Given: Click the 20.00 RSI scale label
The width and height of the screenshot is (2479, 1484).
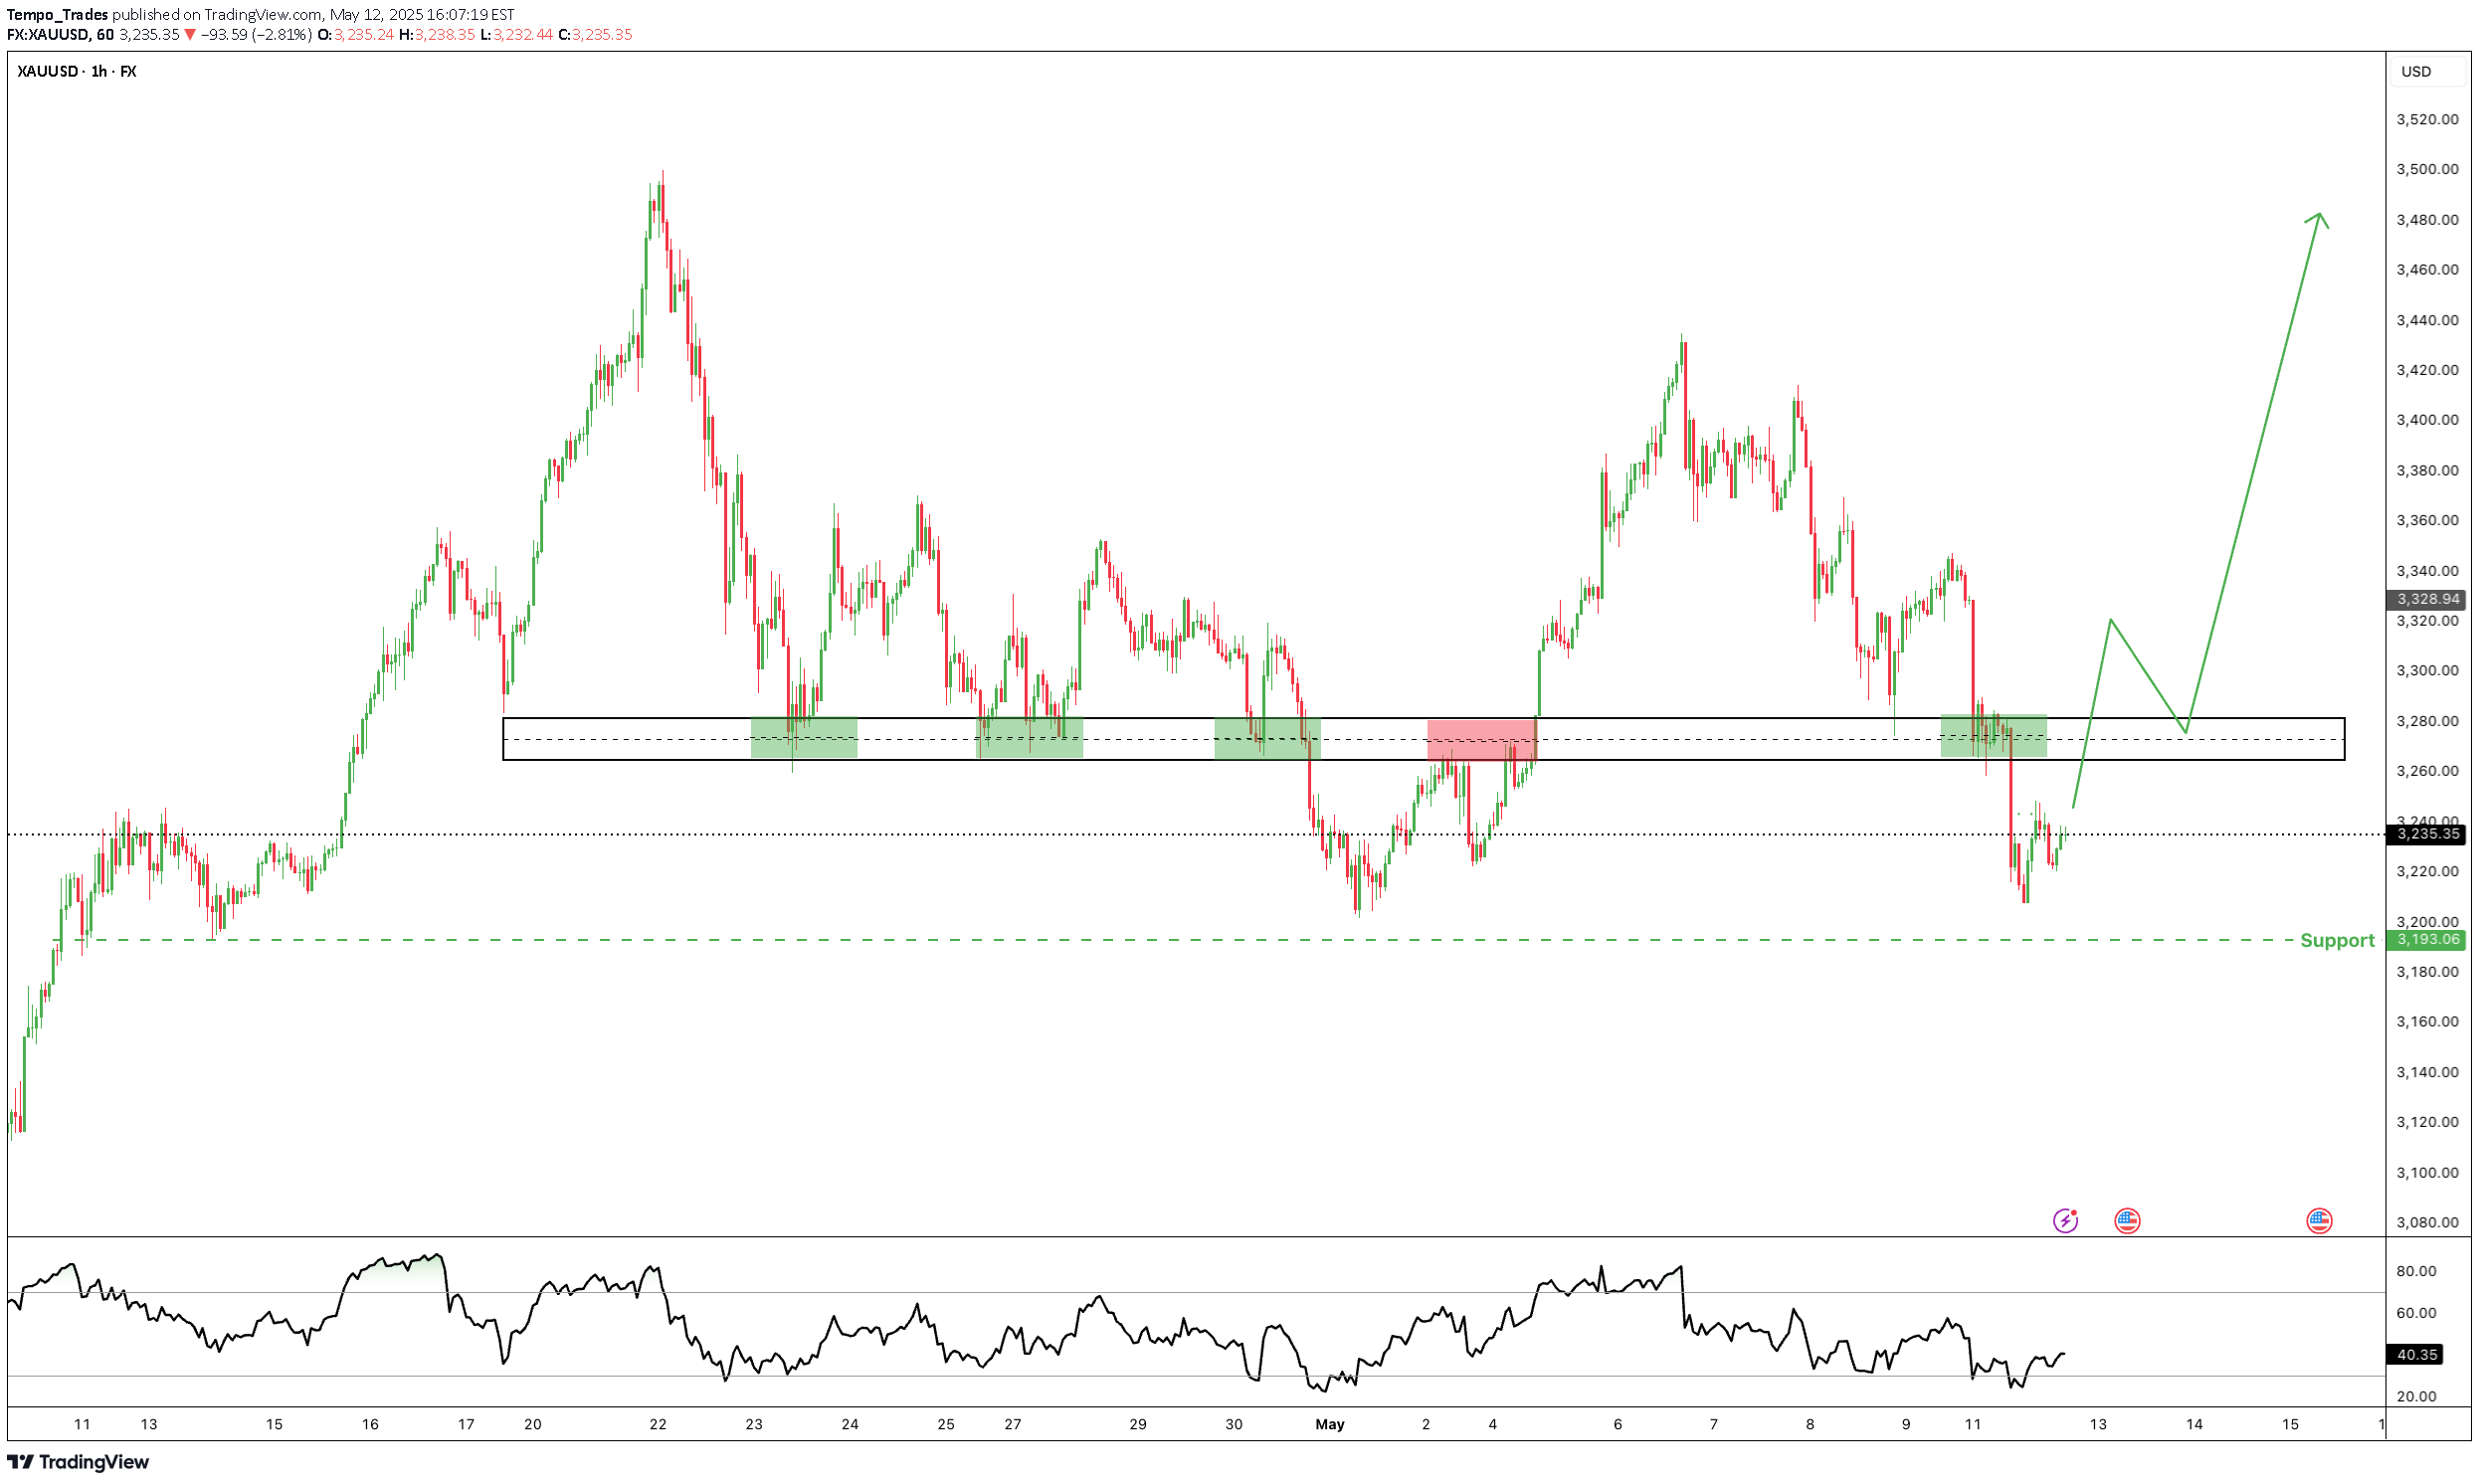Looking at the screenshot, I should [x=2417, y=1397].
